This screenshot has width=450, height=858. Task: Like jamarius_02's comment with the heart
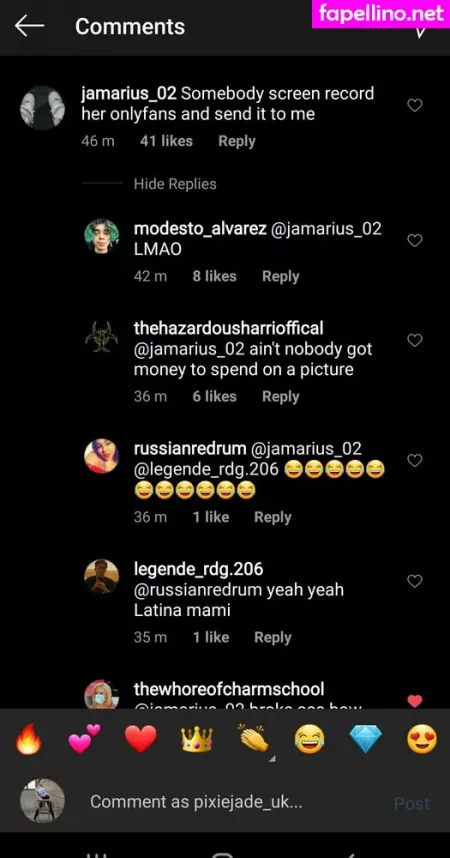click(x=415, y=105)
